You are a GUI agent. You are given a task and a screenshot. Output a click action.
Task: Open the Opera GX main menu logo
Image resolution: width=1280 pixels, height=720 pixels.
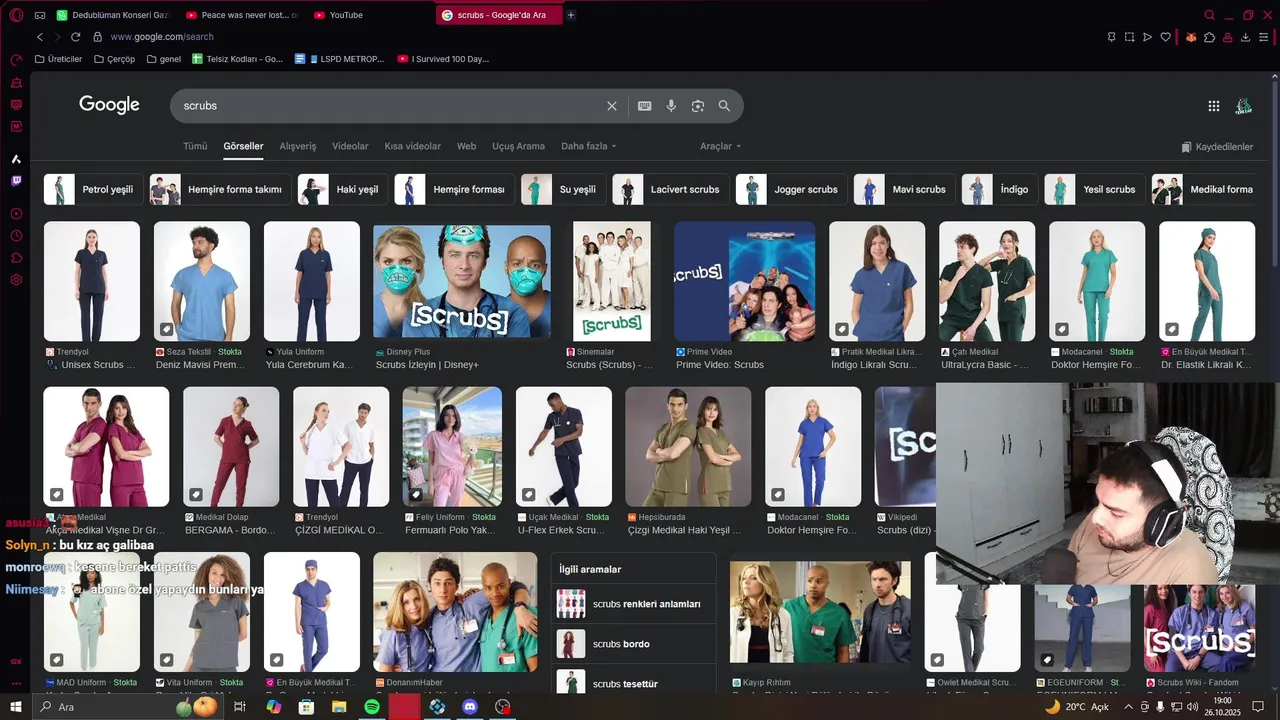click(16, 15)
